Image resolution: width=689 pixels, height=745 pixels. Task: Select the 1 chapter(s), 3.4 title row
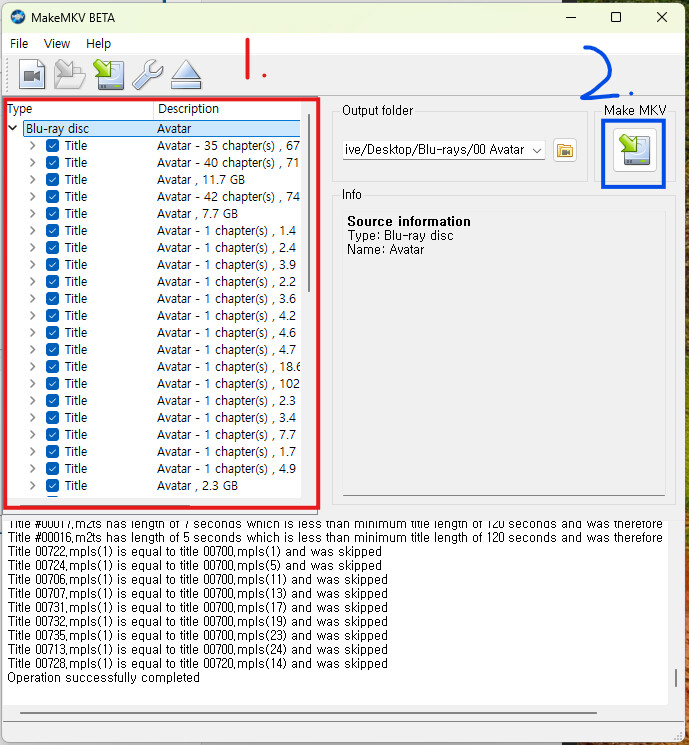pyautogui.click(x=162, y=418)
